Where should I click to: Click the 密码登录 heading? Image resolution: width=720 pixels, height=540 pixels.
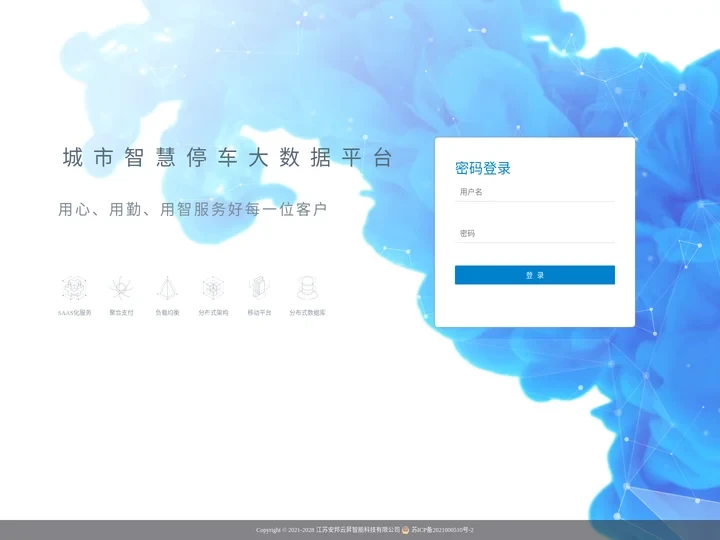(x=483, y=168)
